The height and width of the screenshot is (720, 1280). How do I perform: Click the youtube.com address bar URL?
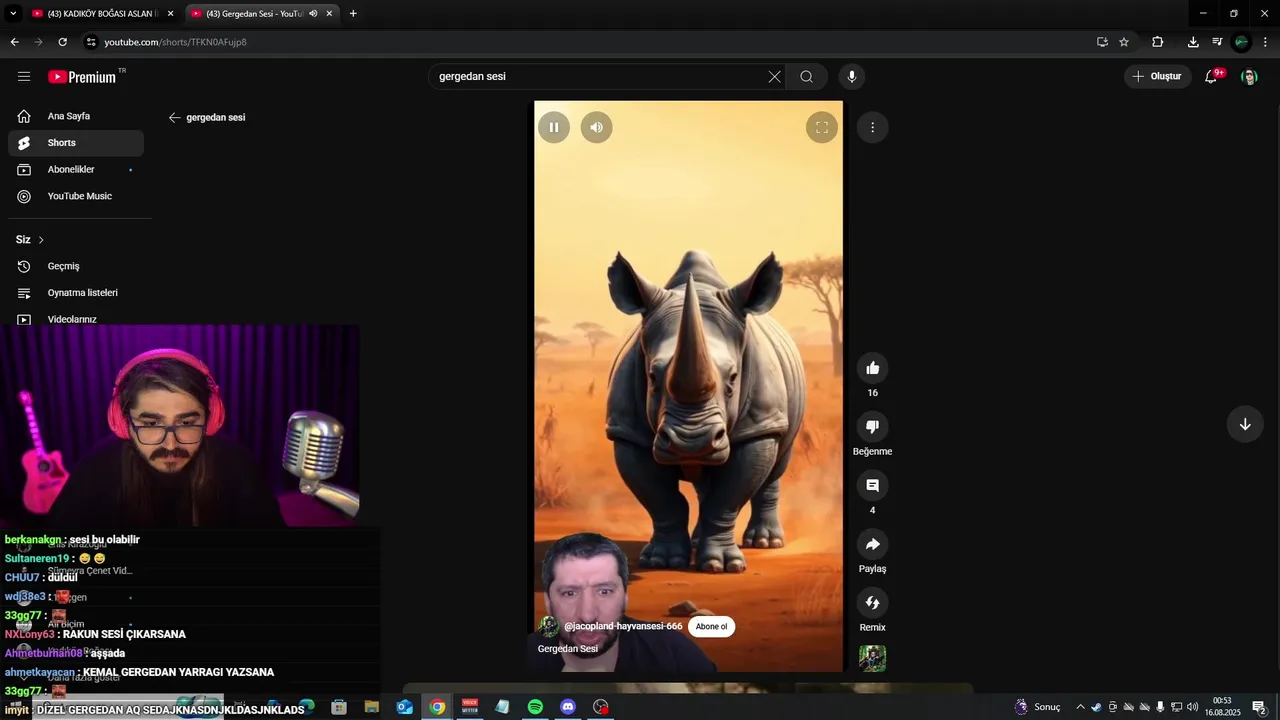click(175, 42)
